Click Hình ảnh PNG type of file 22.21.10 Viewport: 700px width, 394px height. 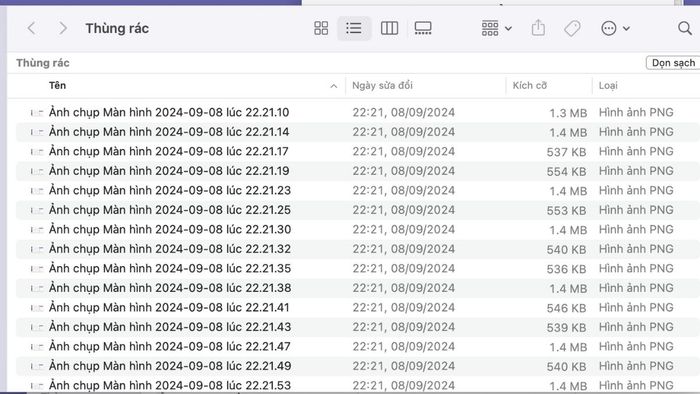[636, 112]
